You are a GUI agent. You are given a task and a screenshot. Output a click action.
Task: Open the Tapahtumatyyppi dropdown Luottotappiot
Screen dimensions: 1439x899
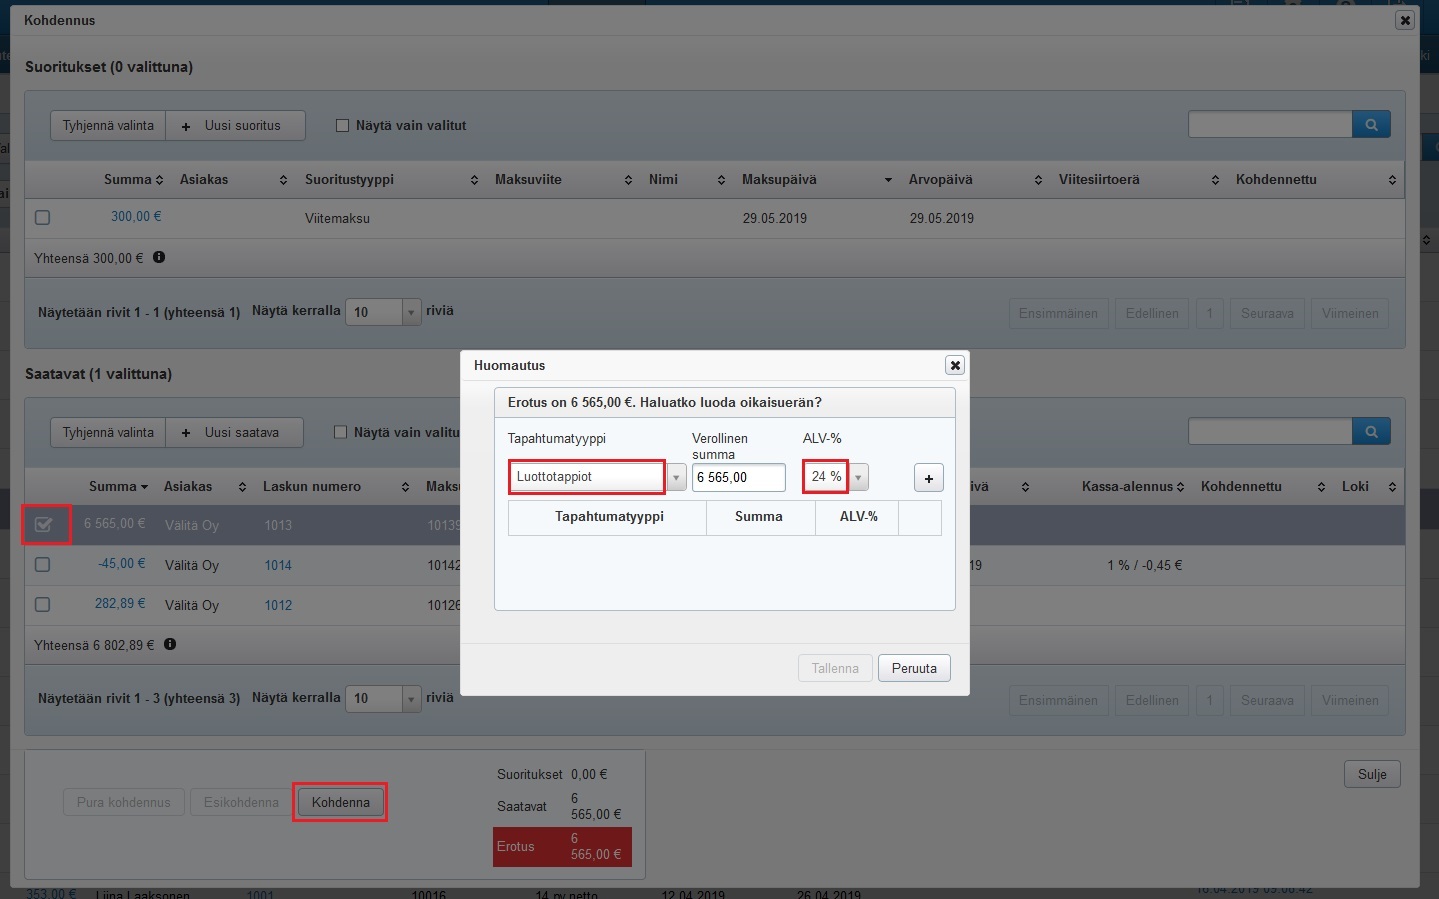coord(676,478)
